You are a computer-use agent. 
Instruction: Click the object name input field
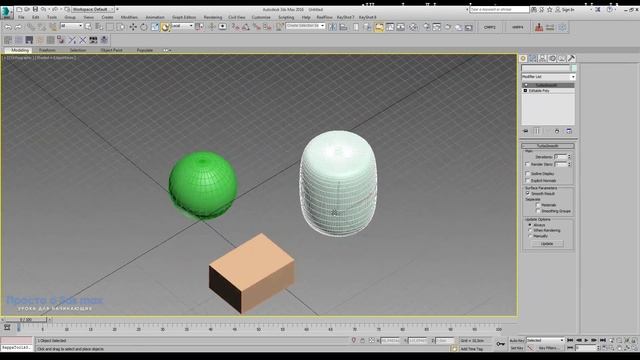(x=546, y=68)
